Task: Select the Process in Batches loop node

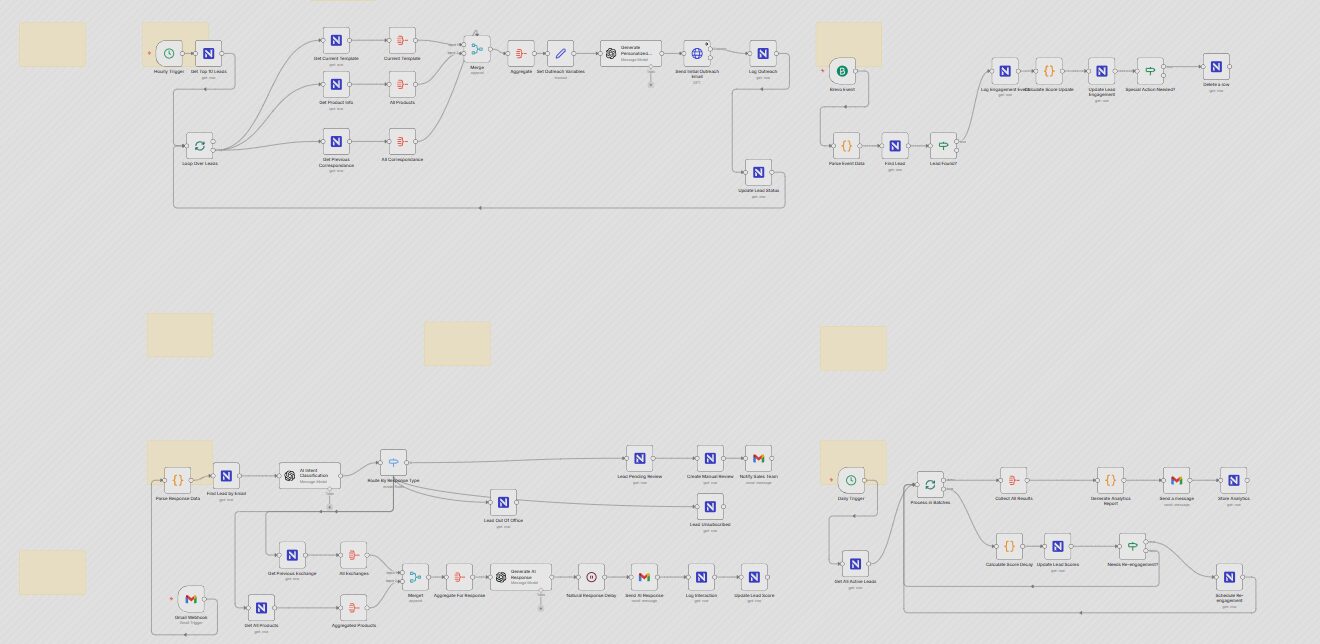Action: [x=930, y=485]
